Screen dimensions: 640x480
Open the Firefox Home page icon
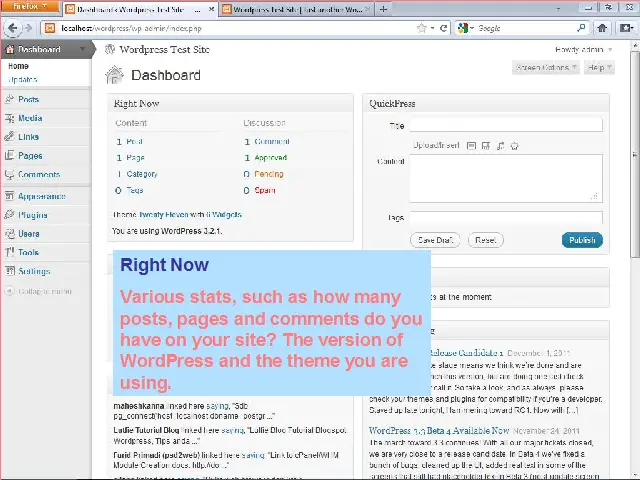602,28
